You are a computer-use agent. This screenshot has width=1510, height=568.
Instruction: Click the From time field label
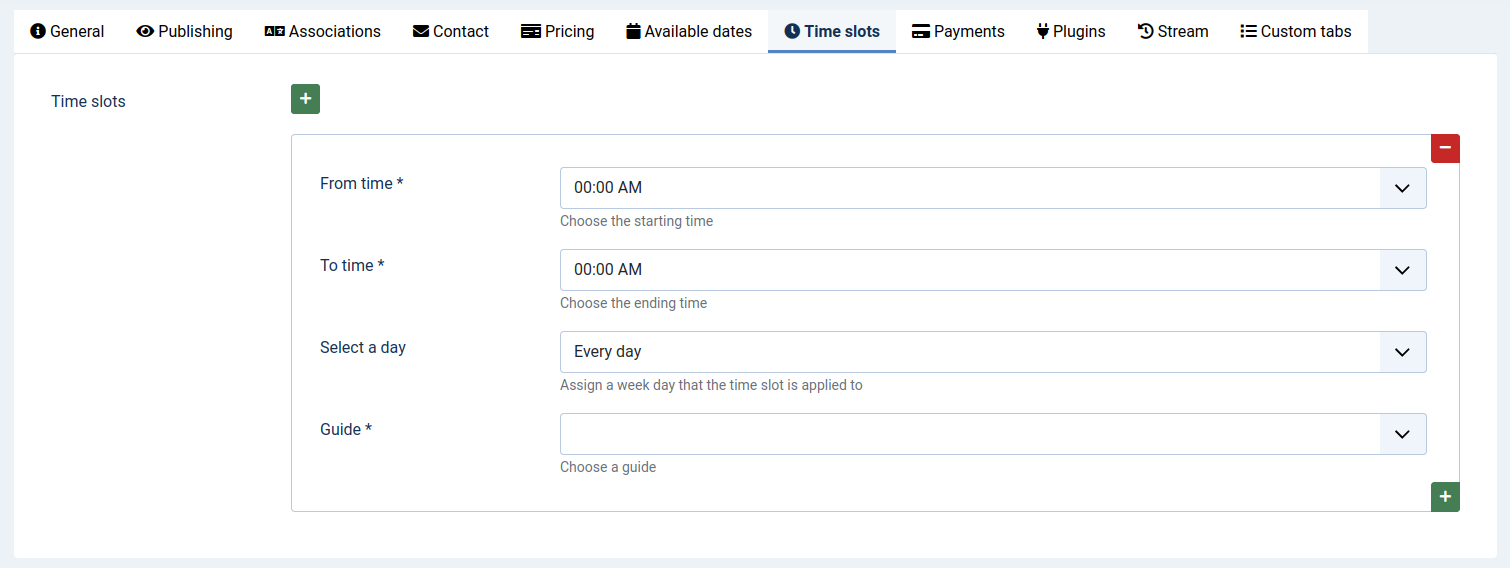[x=361, y=184]
